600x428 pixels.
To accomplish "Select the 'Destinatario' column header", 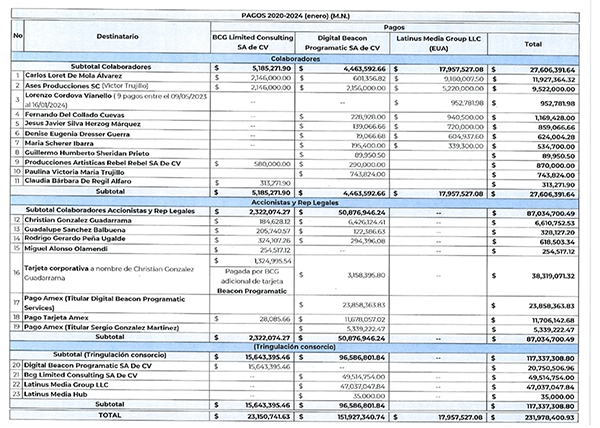I will coord(112,34).
